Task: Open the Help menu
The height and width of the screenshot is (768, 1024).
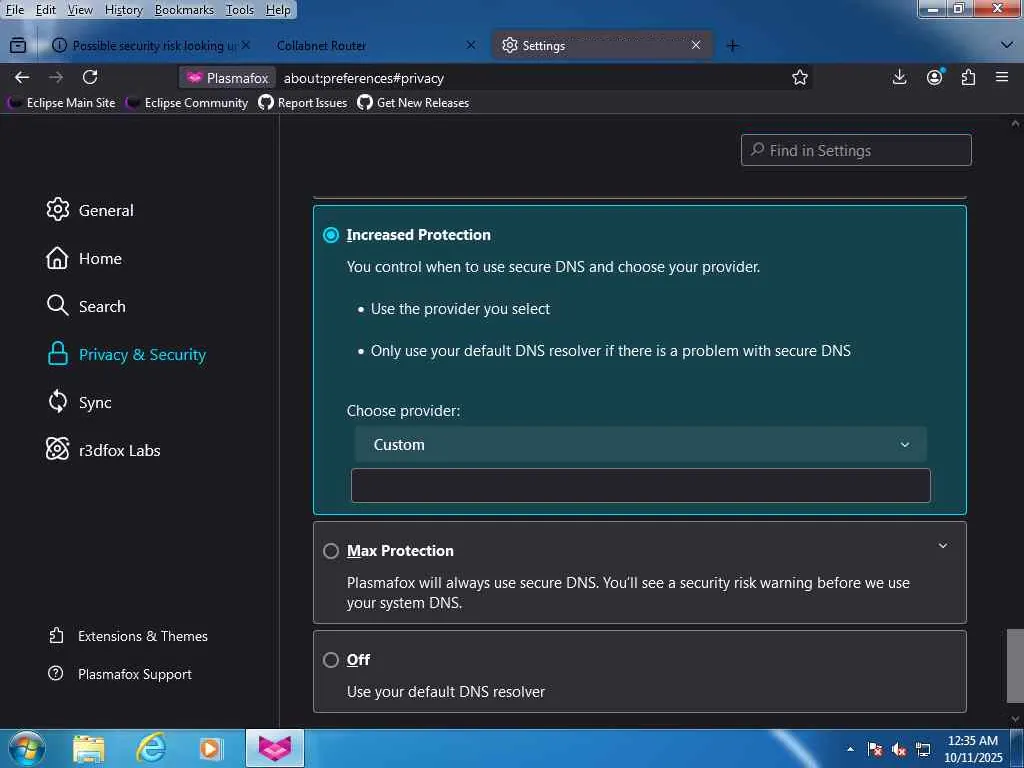Action: 278,10
